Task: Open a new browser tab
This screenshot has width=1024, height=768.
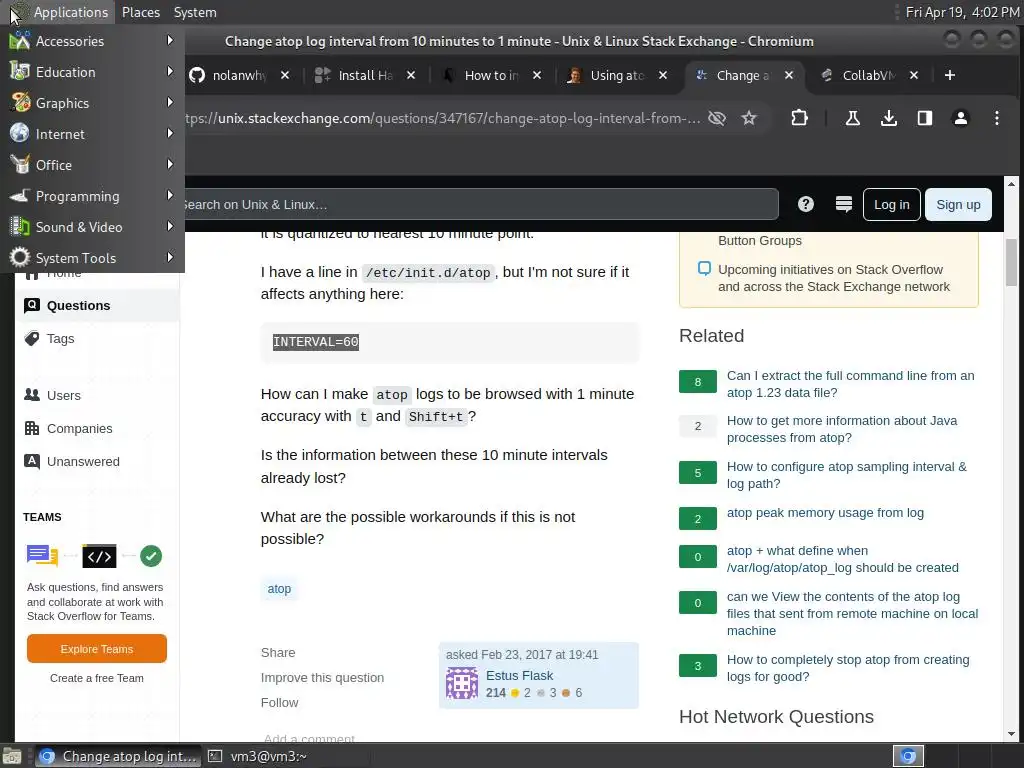Action: pyautogui.click(x=950, y=75)
